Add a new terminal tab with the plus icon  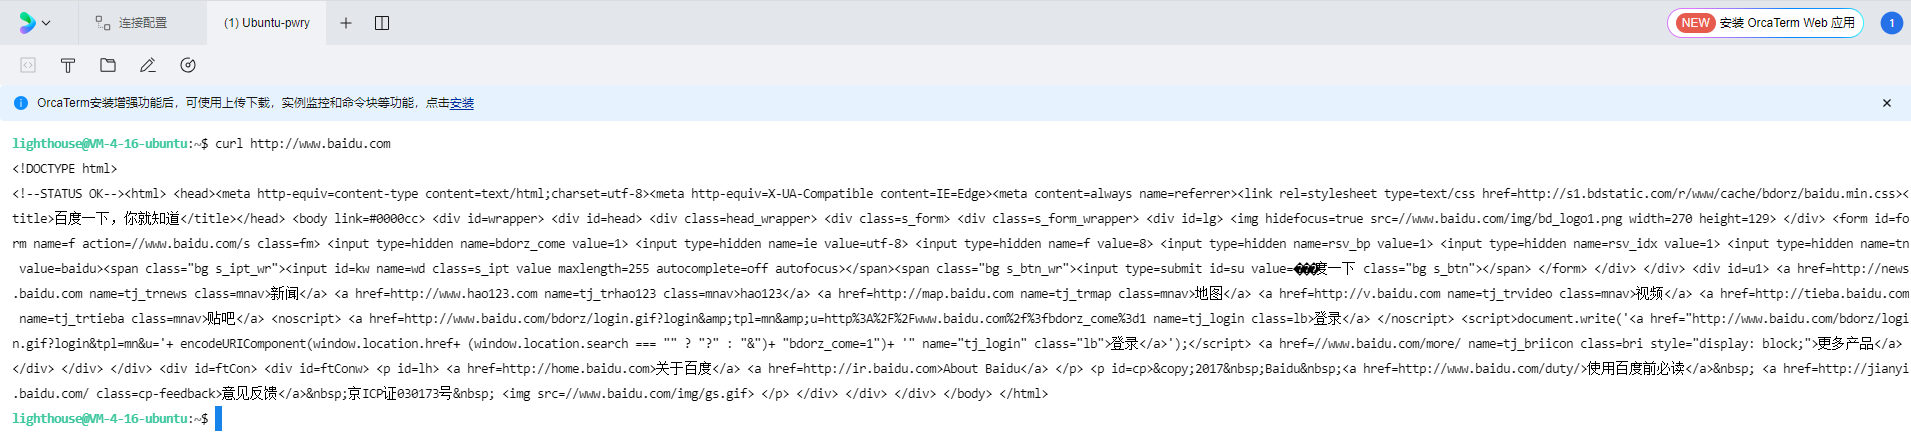[x=346, y=23]
